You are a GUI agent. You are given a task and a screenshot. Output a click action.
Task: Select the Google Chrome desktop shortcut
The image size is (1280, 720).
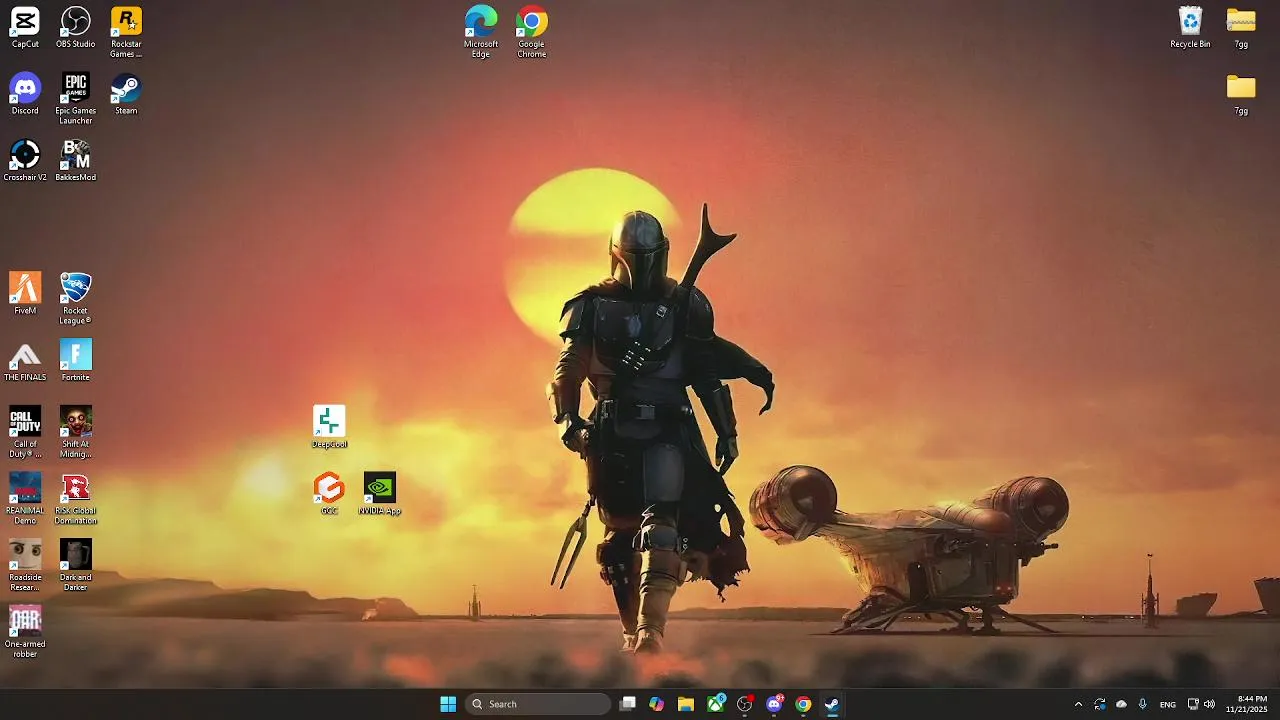(532, 32)
